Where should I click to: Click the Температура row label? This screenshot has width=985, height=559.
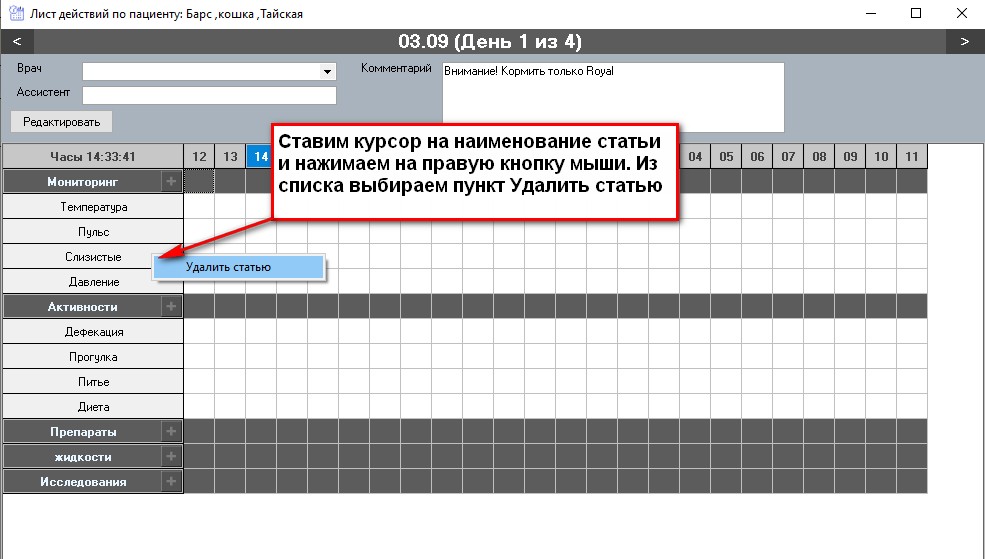93,207
